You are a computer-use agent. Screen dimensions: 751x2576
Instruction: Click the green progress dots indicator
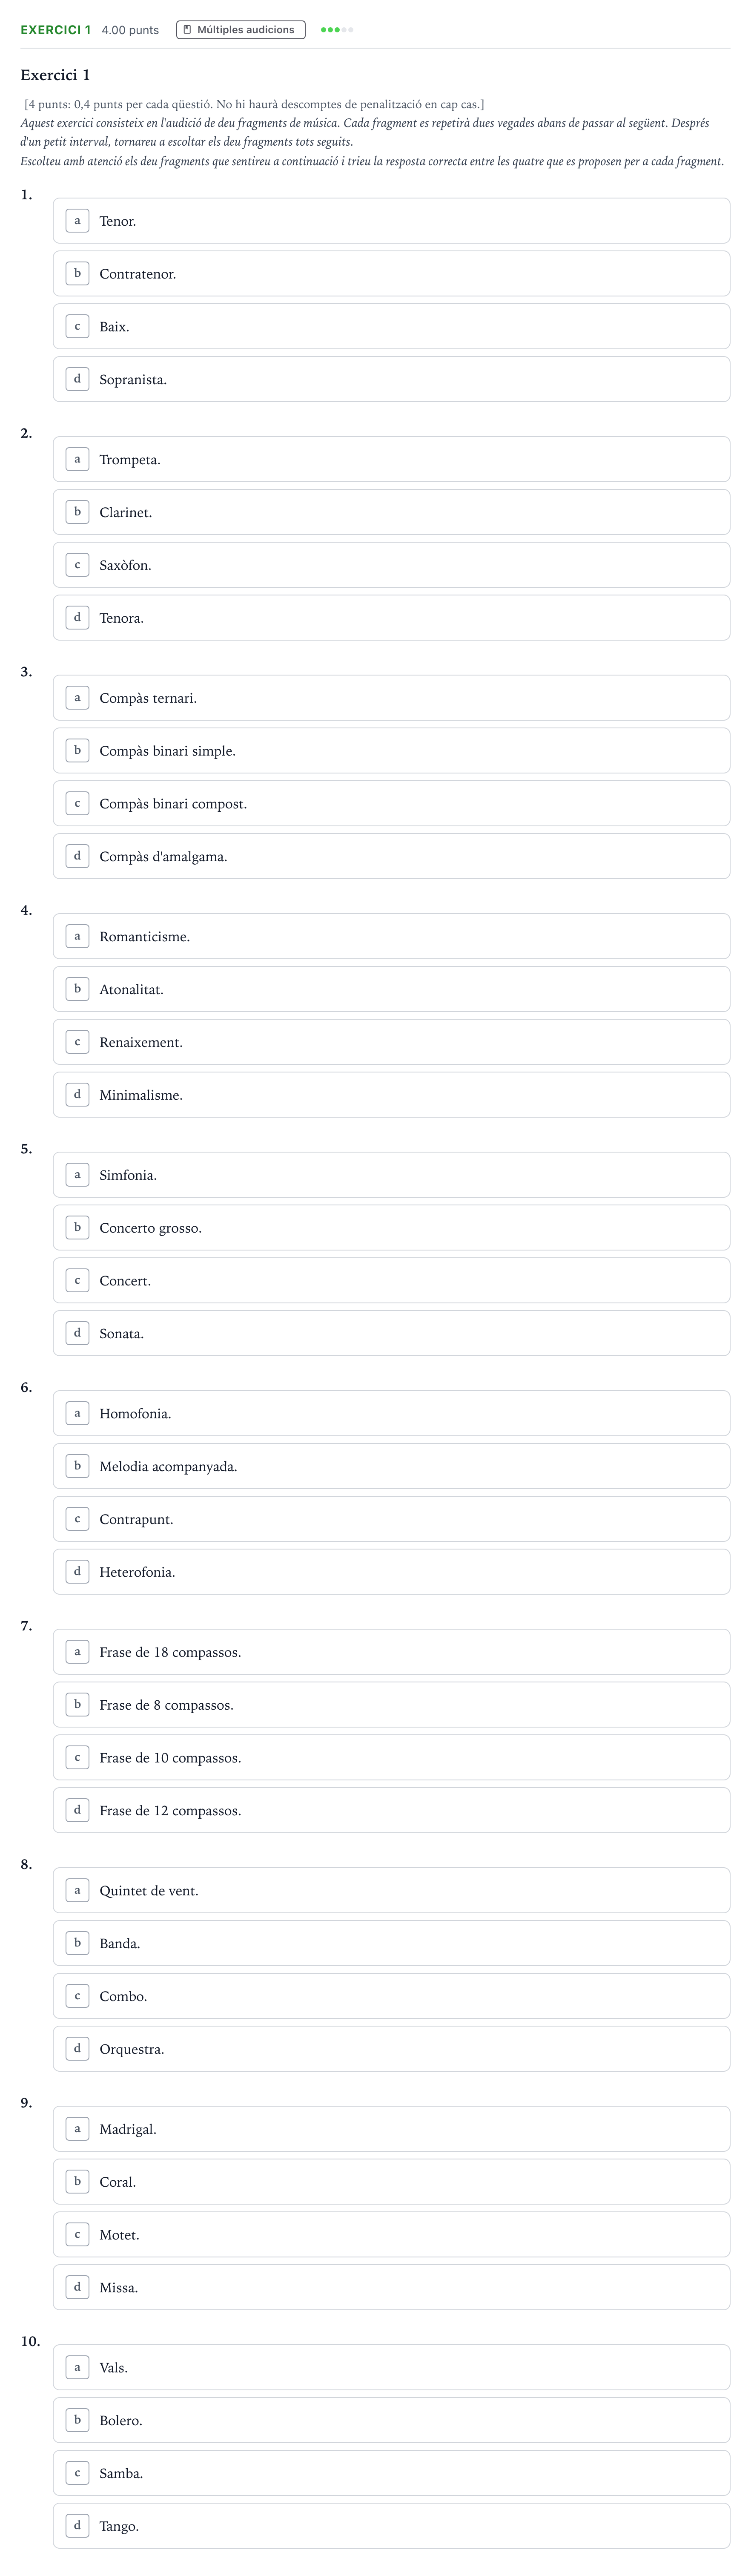point(337,30)
